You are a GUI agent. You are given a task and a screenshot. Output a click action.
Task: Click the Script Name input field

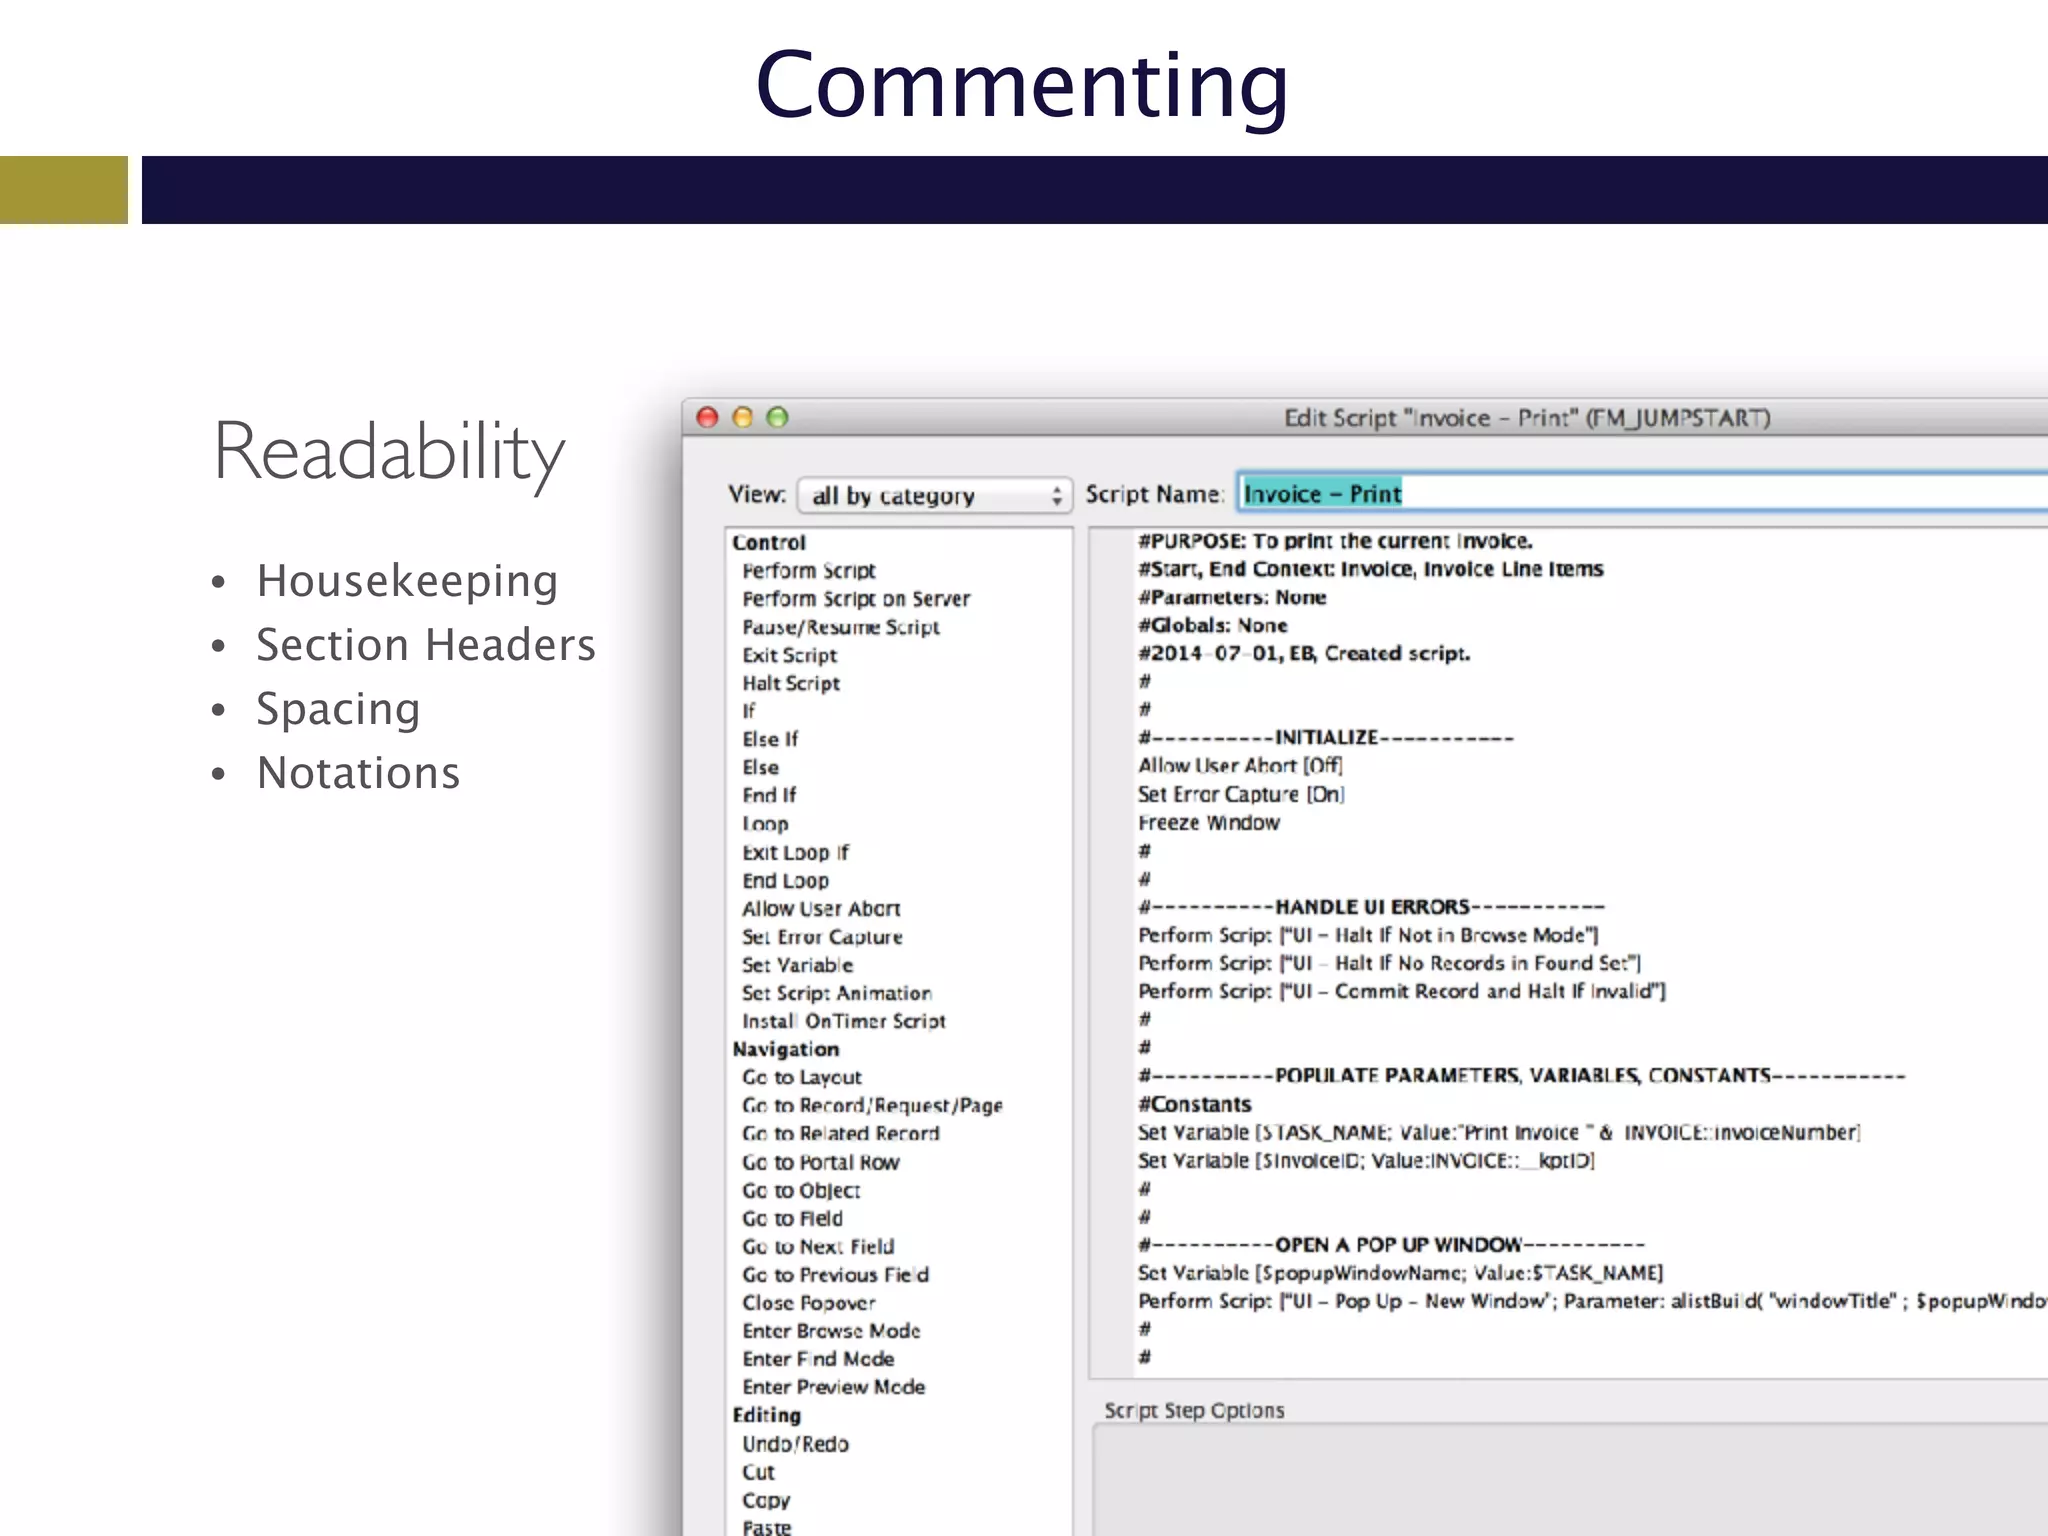[1640, 493]
